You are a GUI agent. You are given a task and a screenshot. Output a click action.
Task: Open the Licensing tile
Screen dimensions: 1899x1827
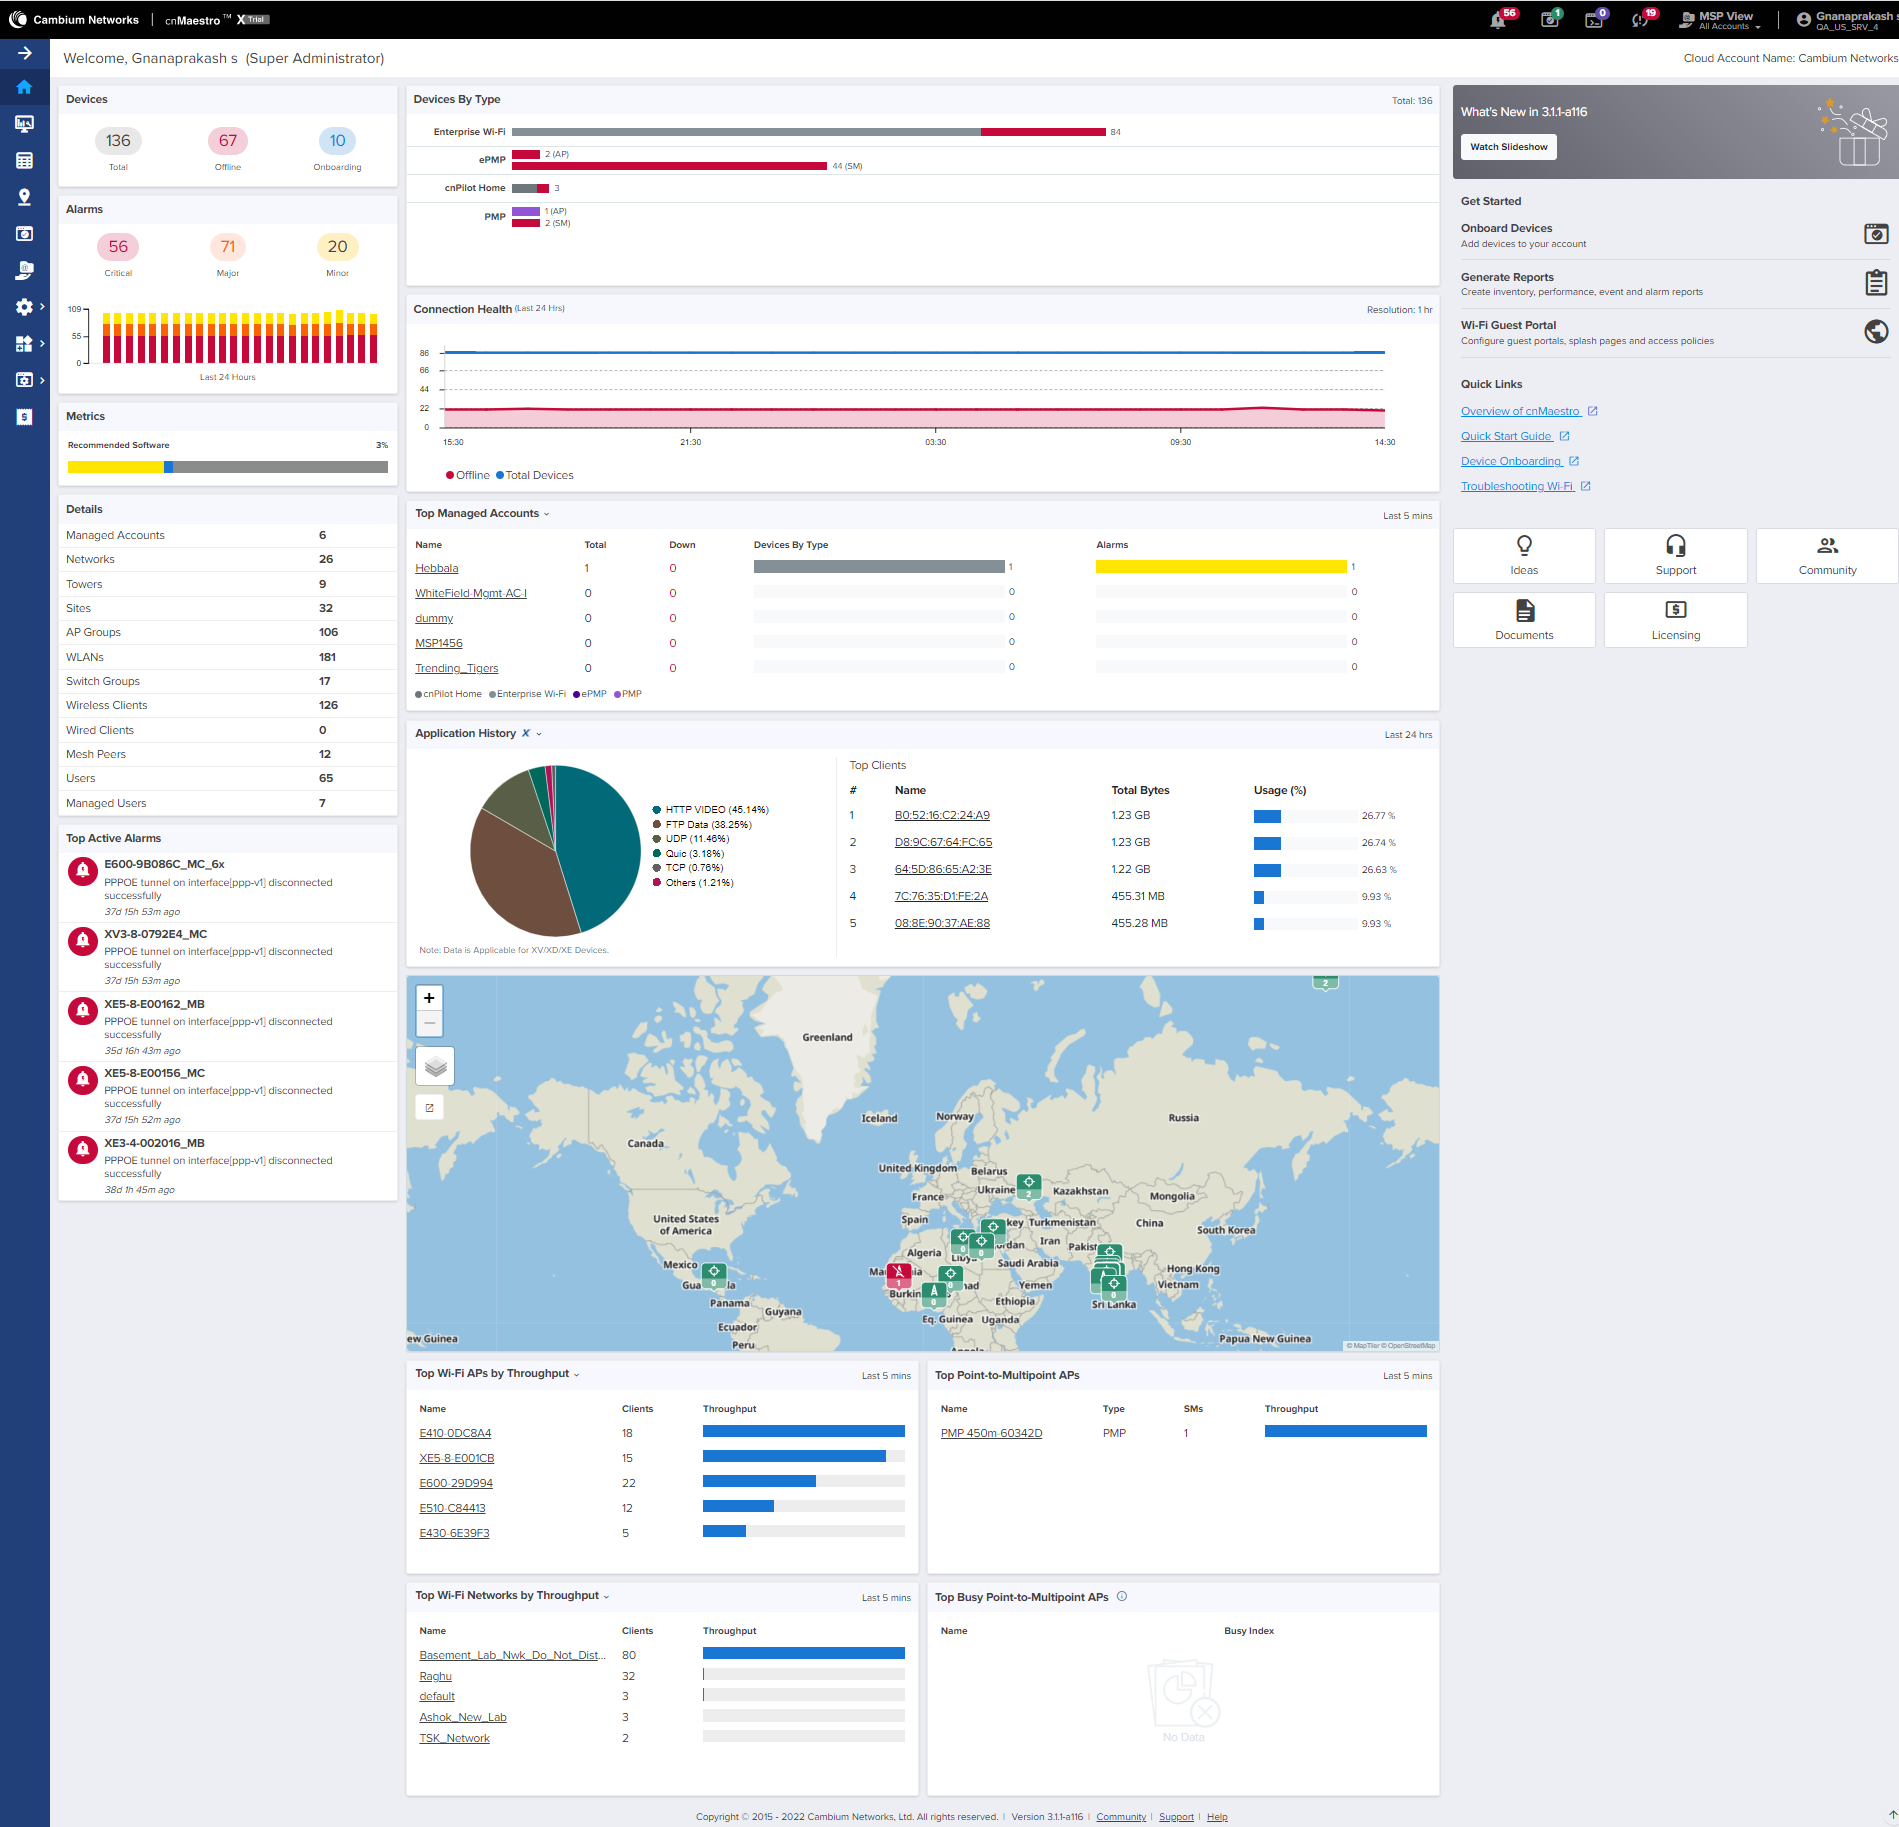[x=1676, y=620]
